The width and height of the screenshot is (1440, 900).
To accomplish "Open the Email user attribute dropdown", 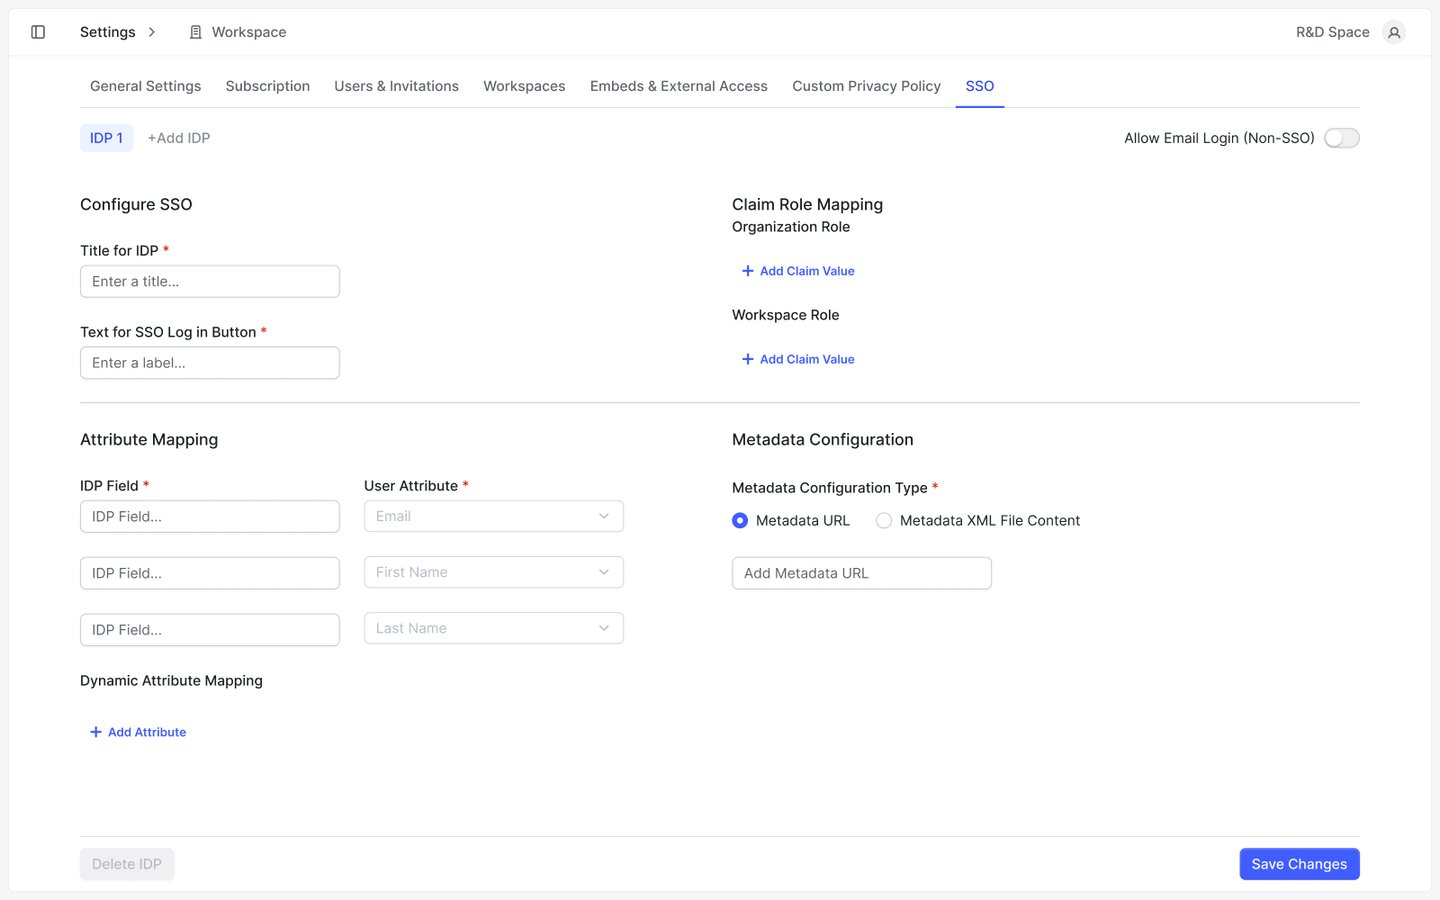I will click(494, 516).
